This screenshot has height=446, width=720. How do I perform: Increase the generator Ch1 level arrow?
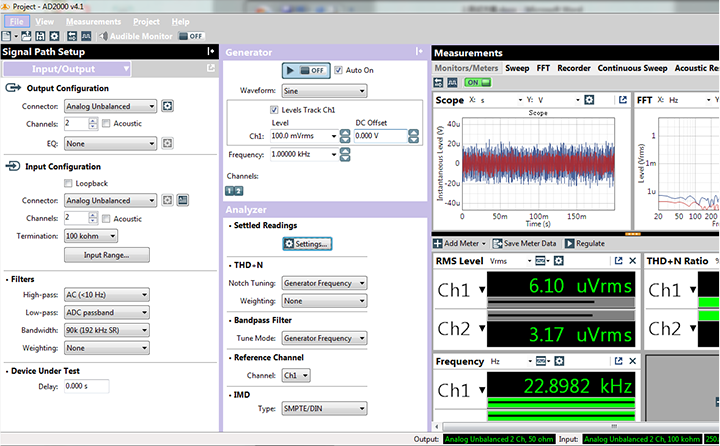click(x=345, y=132)
